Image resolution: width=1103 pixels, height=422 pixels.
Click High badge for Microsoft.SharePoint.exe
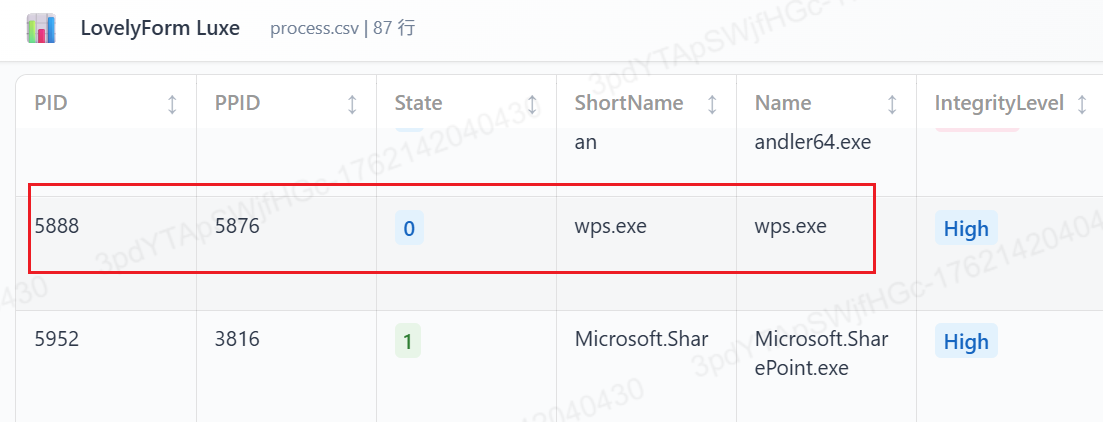966,341
